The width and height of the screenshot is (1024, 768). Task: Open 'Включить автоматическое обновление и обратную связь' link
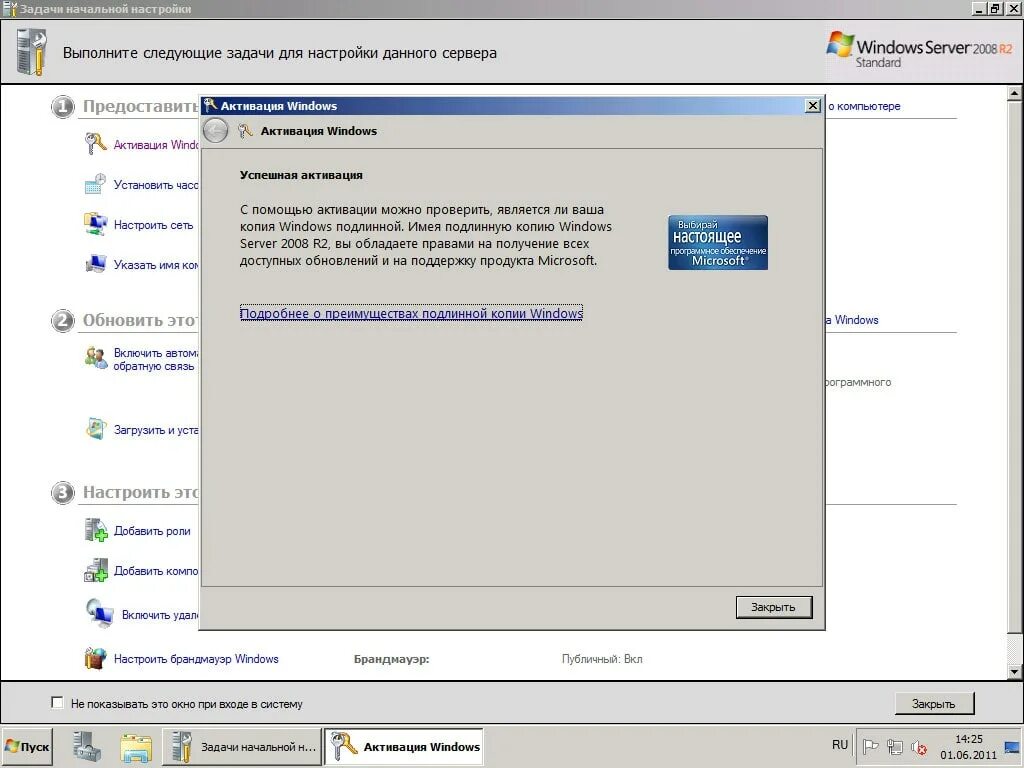pos(155,359)
